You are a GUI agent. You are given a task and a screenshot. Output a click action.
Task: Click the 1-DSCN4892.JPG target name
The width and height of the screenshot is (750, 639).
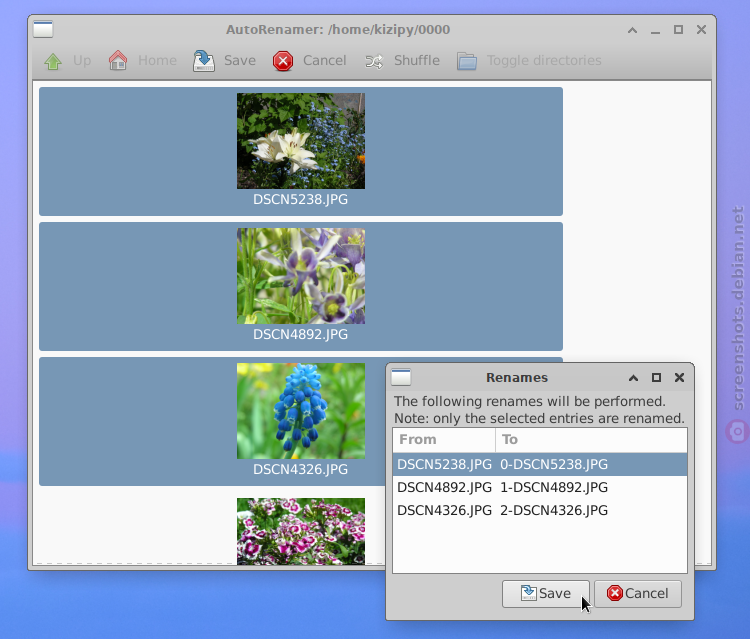coord(554,487)
